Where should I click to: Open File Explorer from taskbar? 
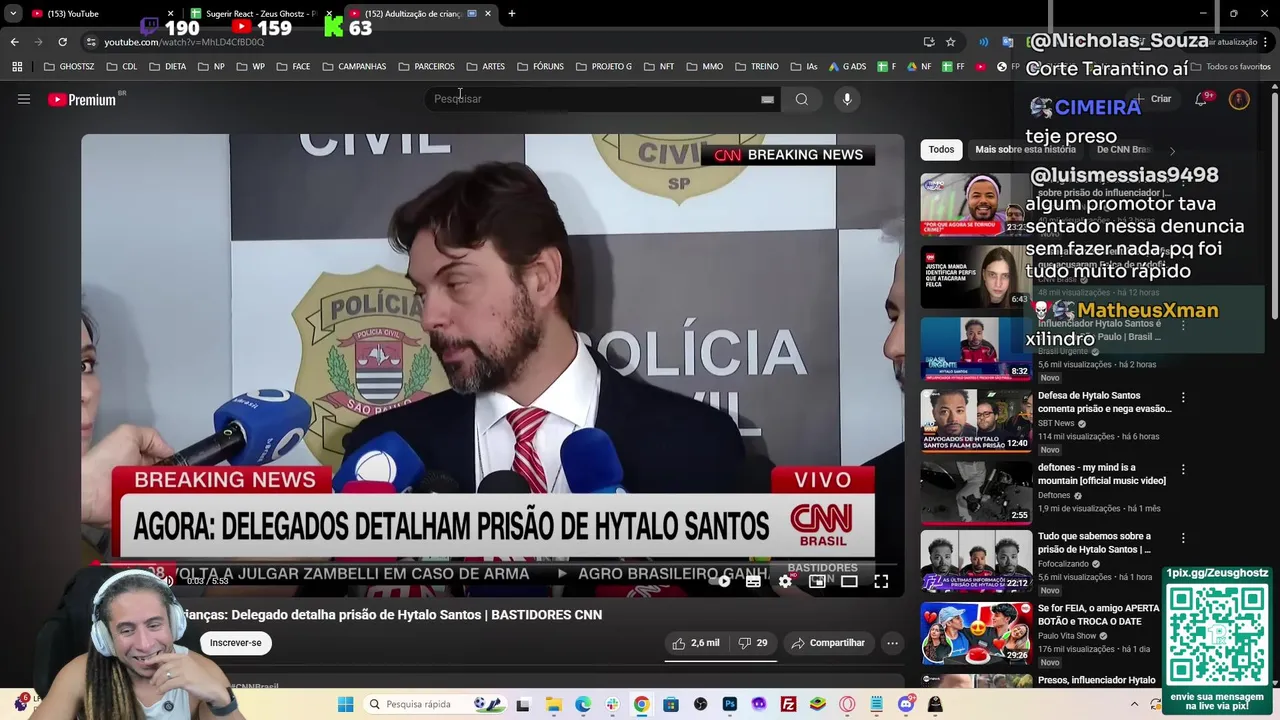click(554, 704)
